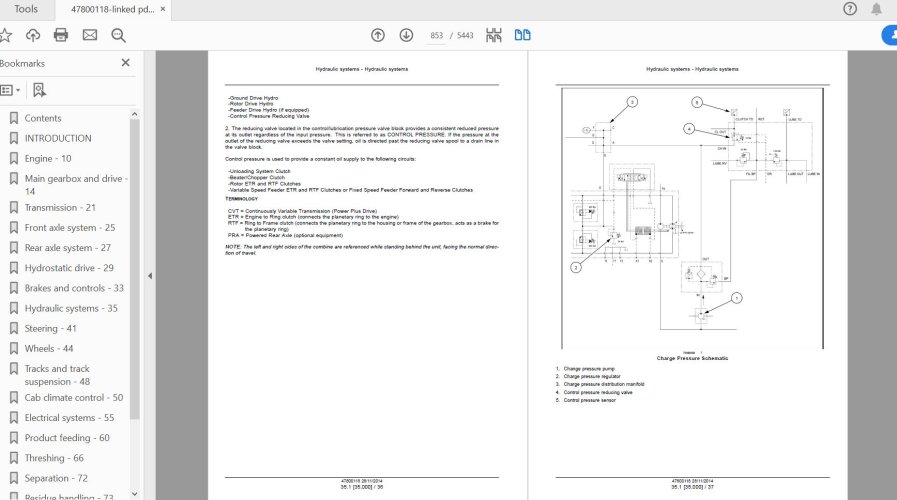Open the Separation - 72 bookmark
The width and height of the screenshot is (897, 500).
click(56, 478)
